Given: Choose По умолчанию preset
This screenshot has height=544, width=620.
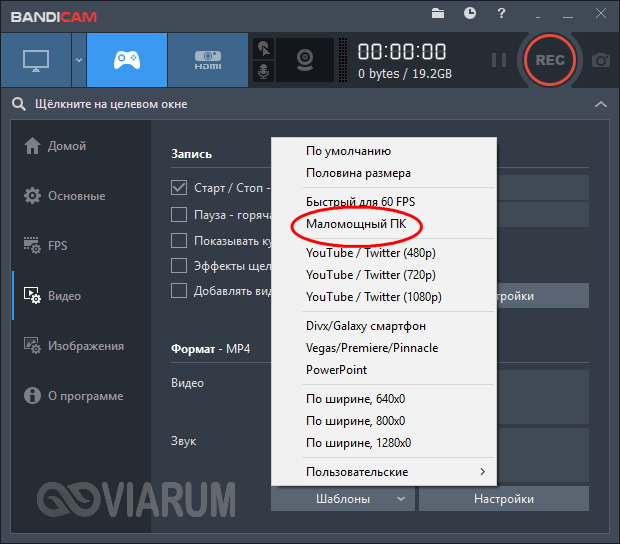Looking at the screenshot, I should [384, 151].
